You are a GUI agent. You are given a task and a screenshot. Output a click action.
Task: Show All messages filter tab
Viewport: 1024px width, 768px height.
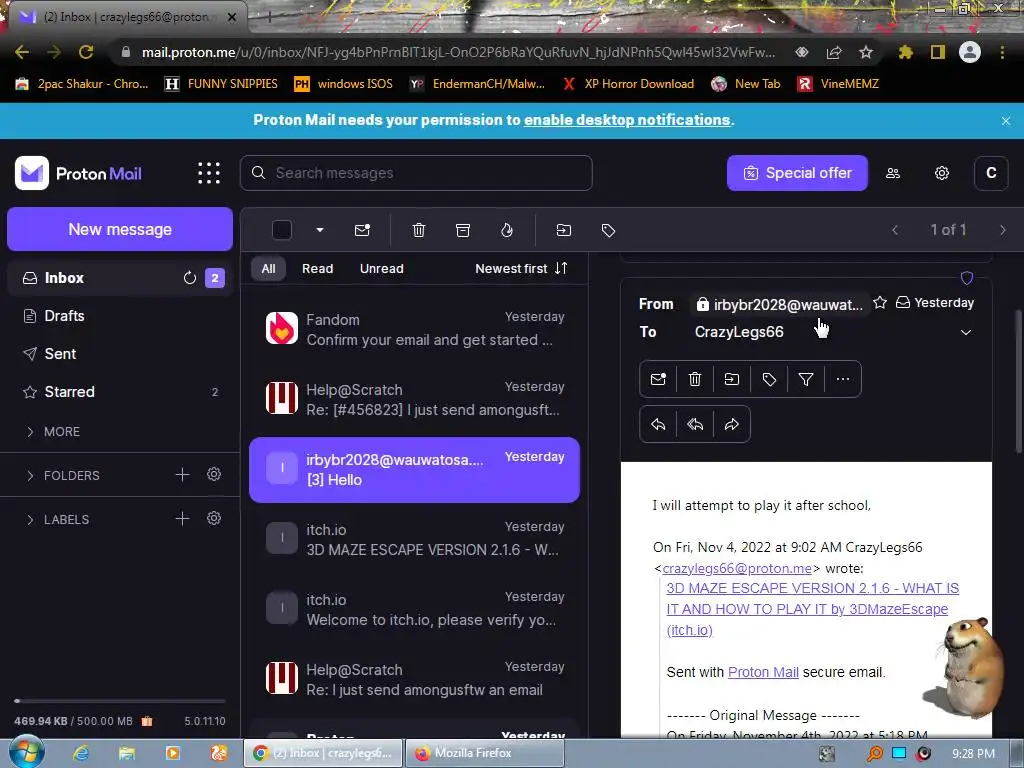pyautogui.click(x=268, y=268)
